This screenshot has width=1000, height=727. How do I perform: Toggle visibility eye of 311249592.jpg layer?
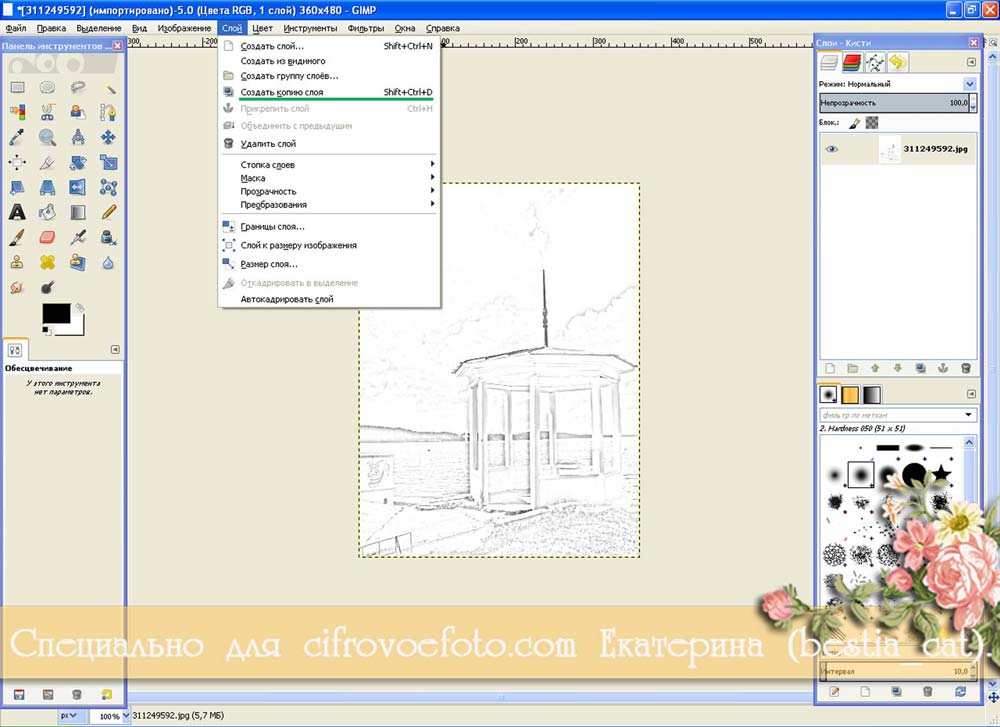coord(832,149)
